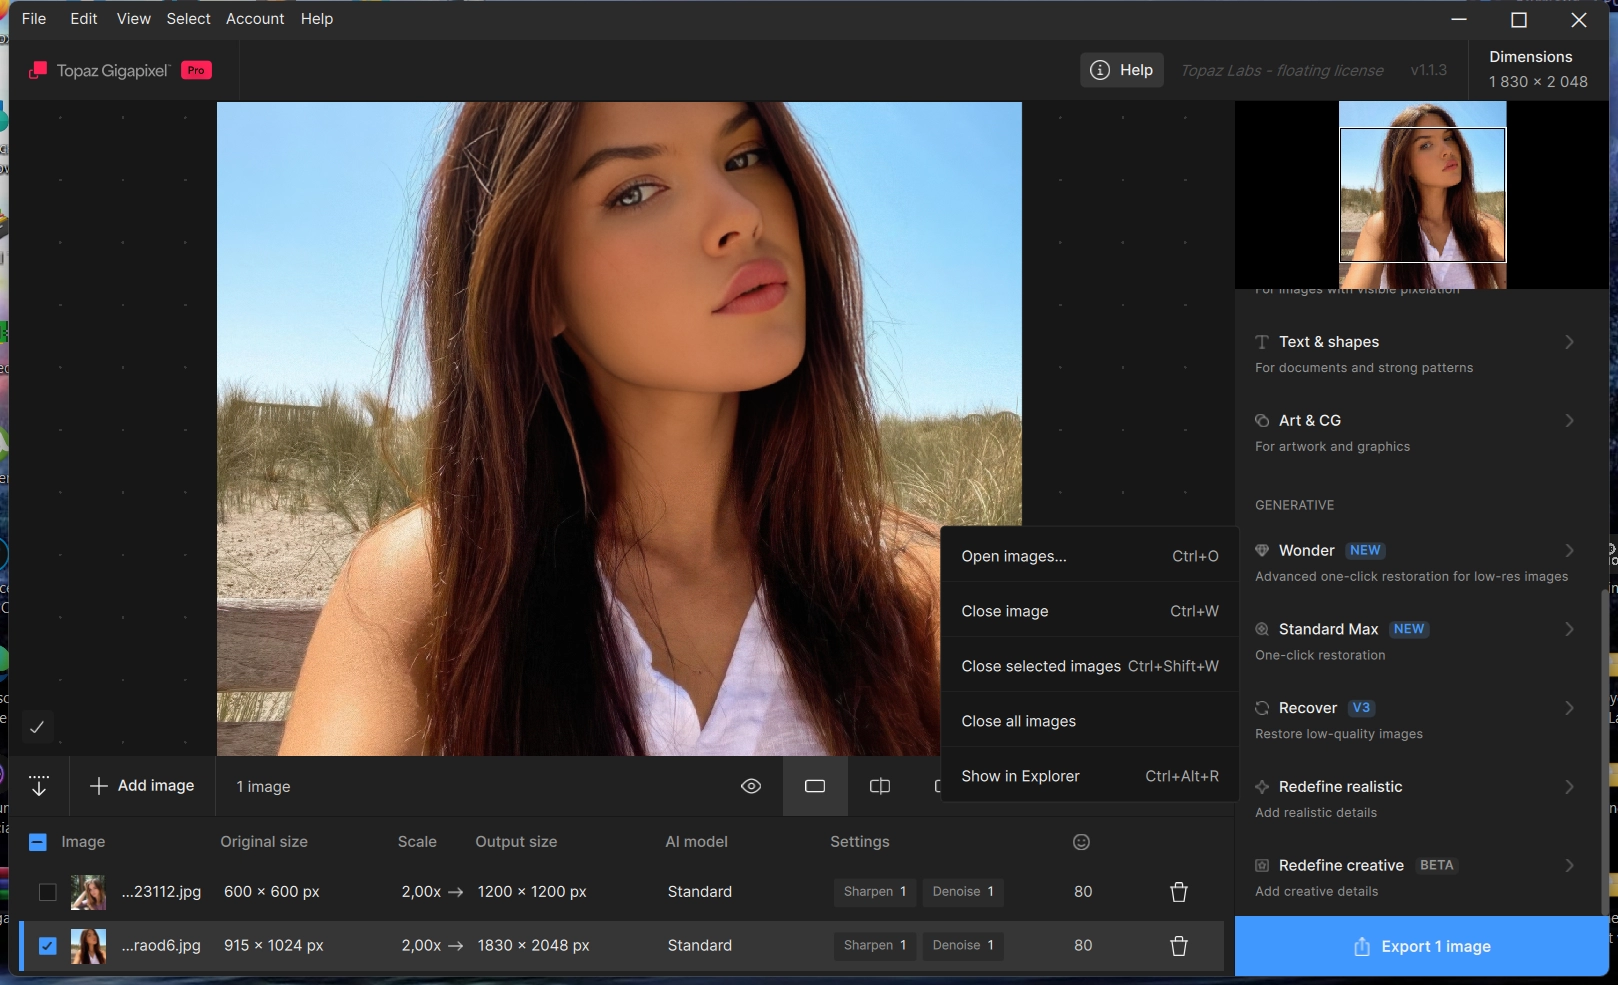Image resolution: width=1618 pixels, height=985 pixels.
Task: Click the collapse panel down-arrow icon
Action: [x=39, y=786]
